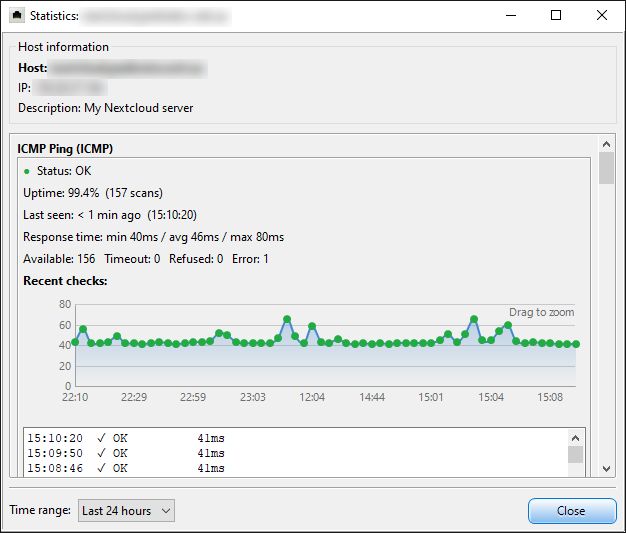Click the 'Status: OK' text

click(x=64, y=171)
